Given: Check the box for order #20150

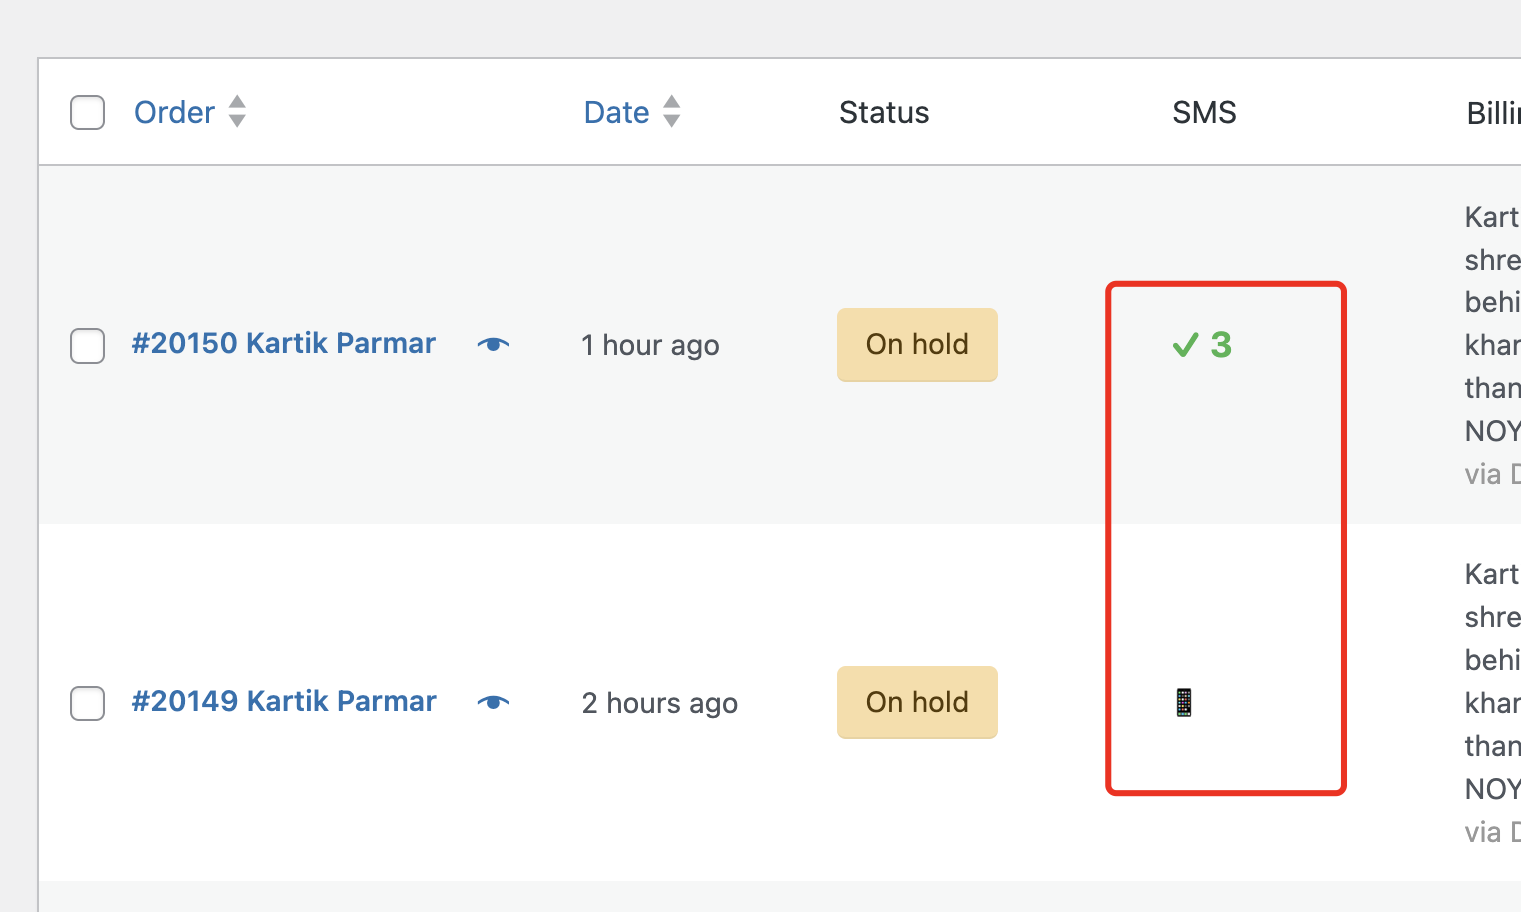Looking at the screenshot, I should [88, 346].
